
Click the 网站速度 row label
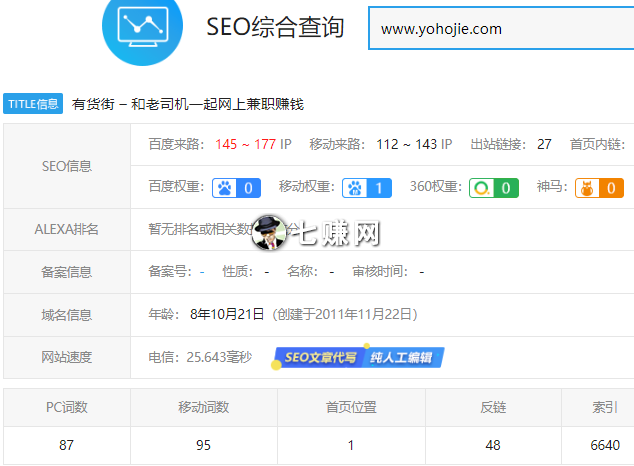[x=67, y=357]
